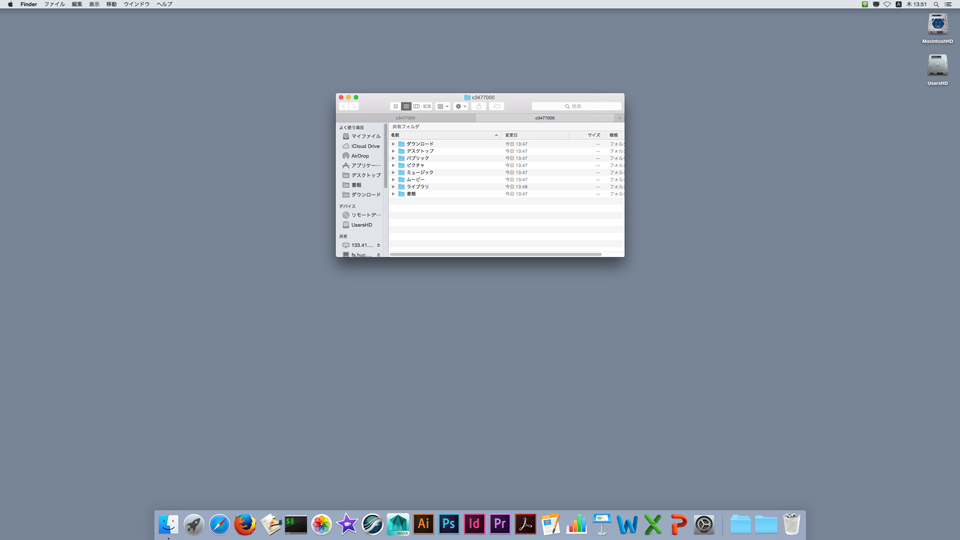Open アプリケーション in the sidebar
Viewport: 960px width, 540px height.
point(361,165)
